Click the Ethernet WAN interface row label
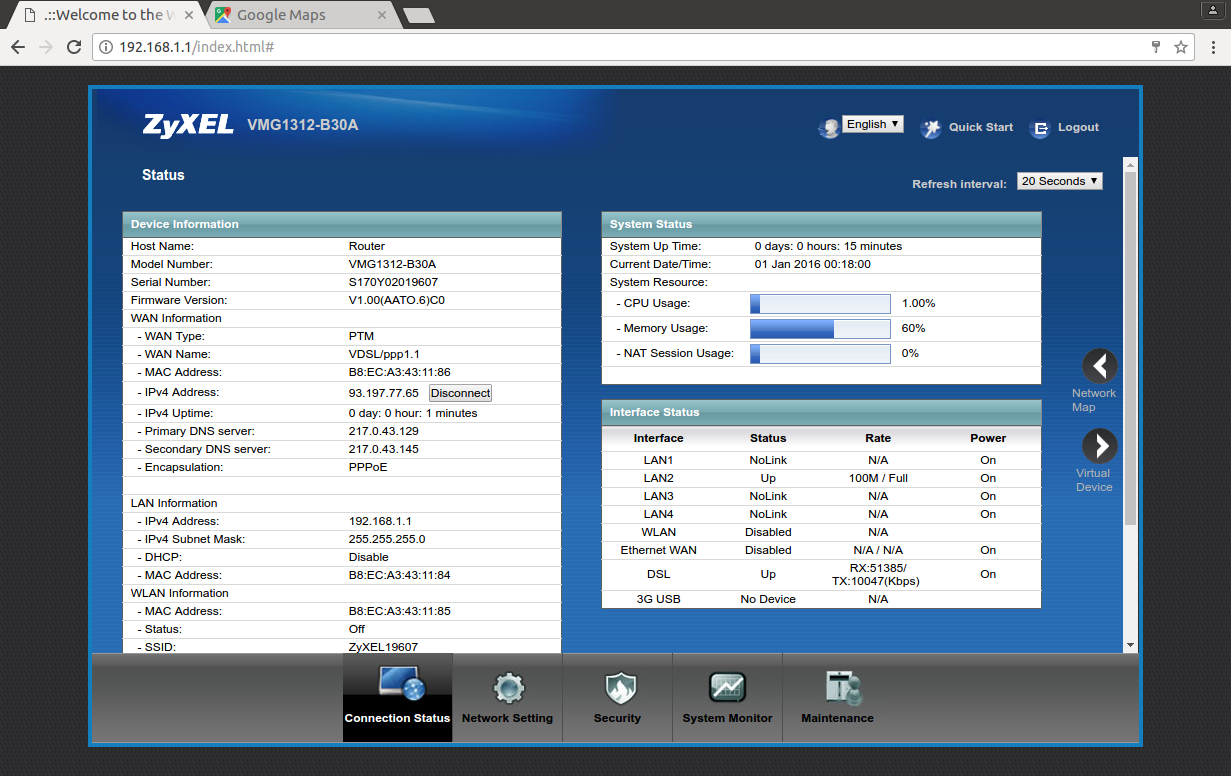The height and width of the screenshot is (776, 1231). click(658, 550)
